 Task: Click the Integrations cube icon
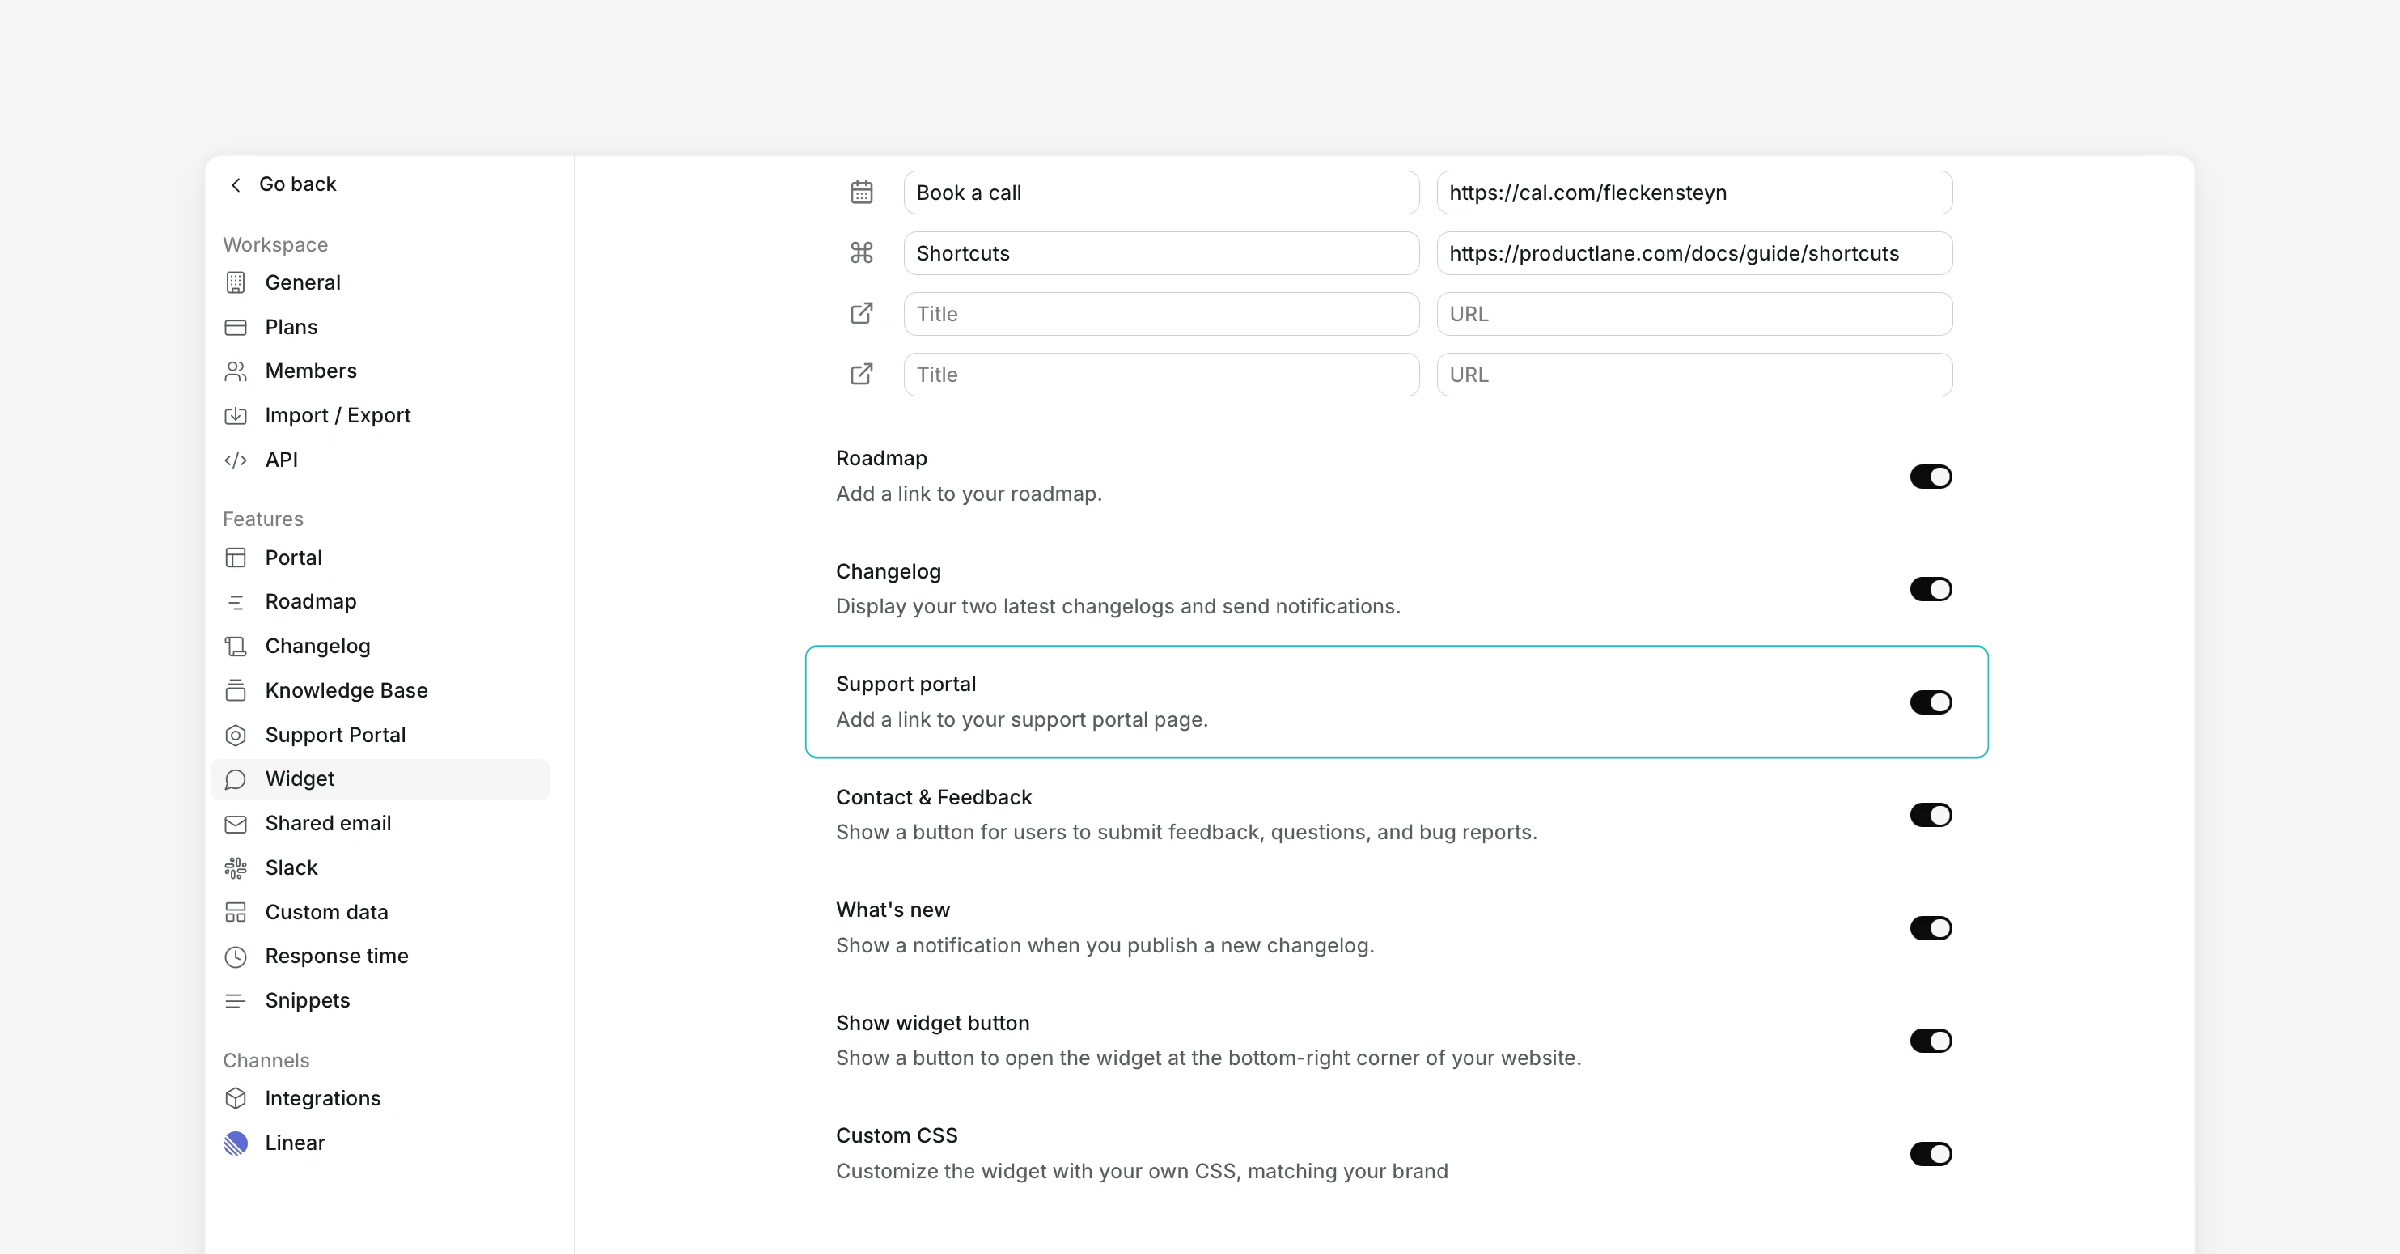(236, 1098)
